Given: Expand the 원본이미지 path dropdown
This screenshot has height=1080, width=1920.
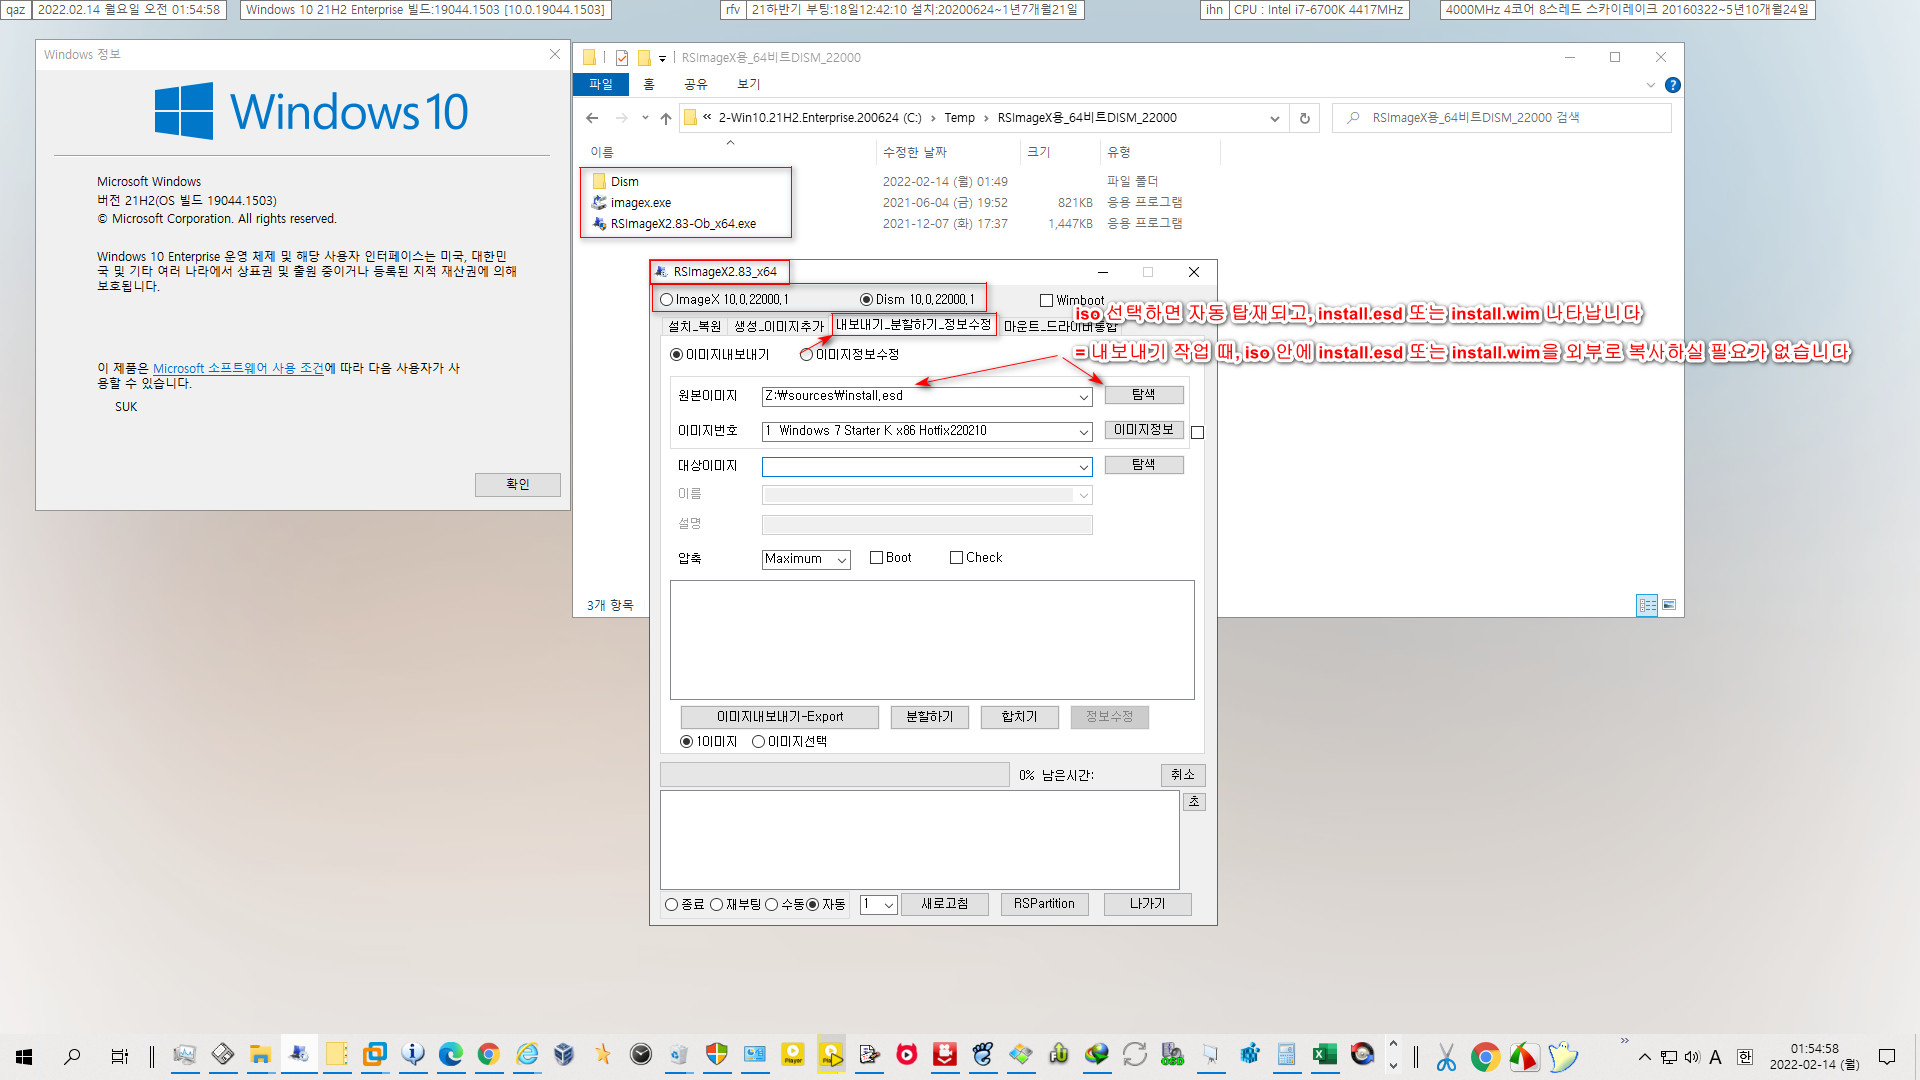Looking at the screenshot, I should 1083,396.
